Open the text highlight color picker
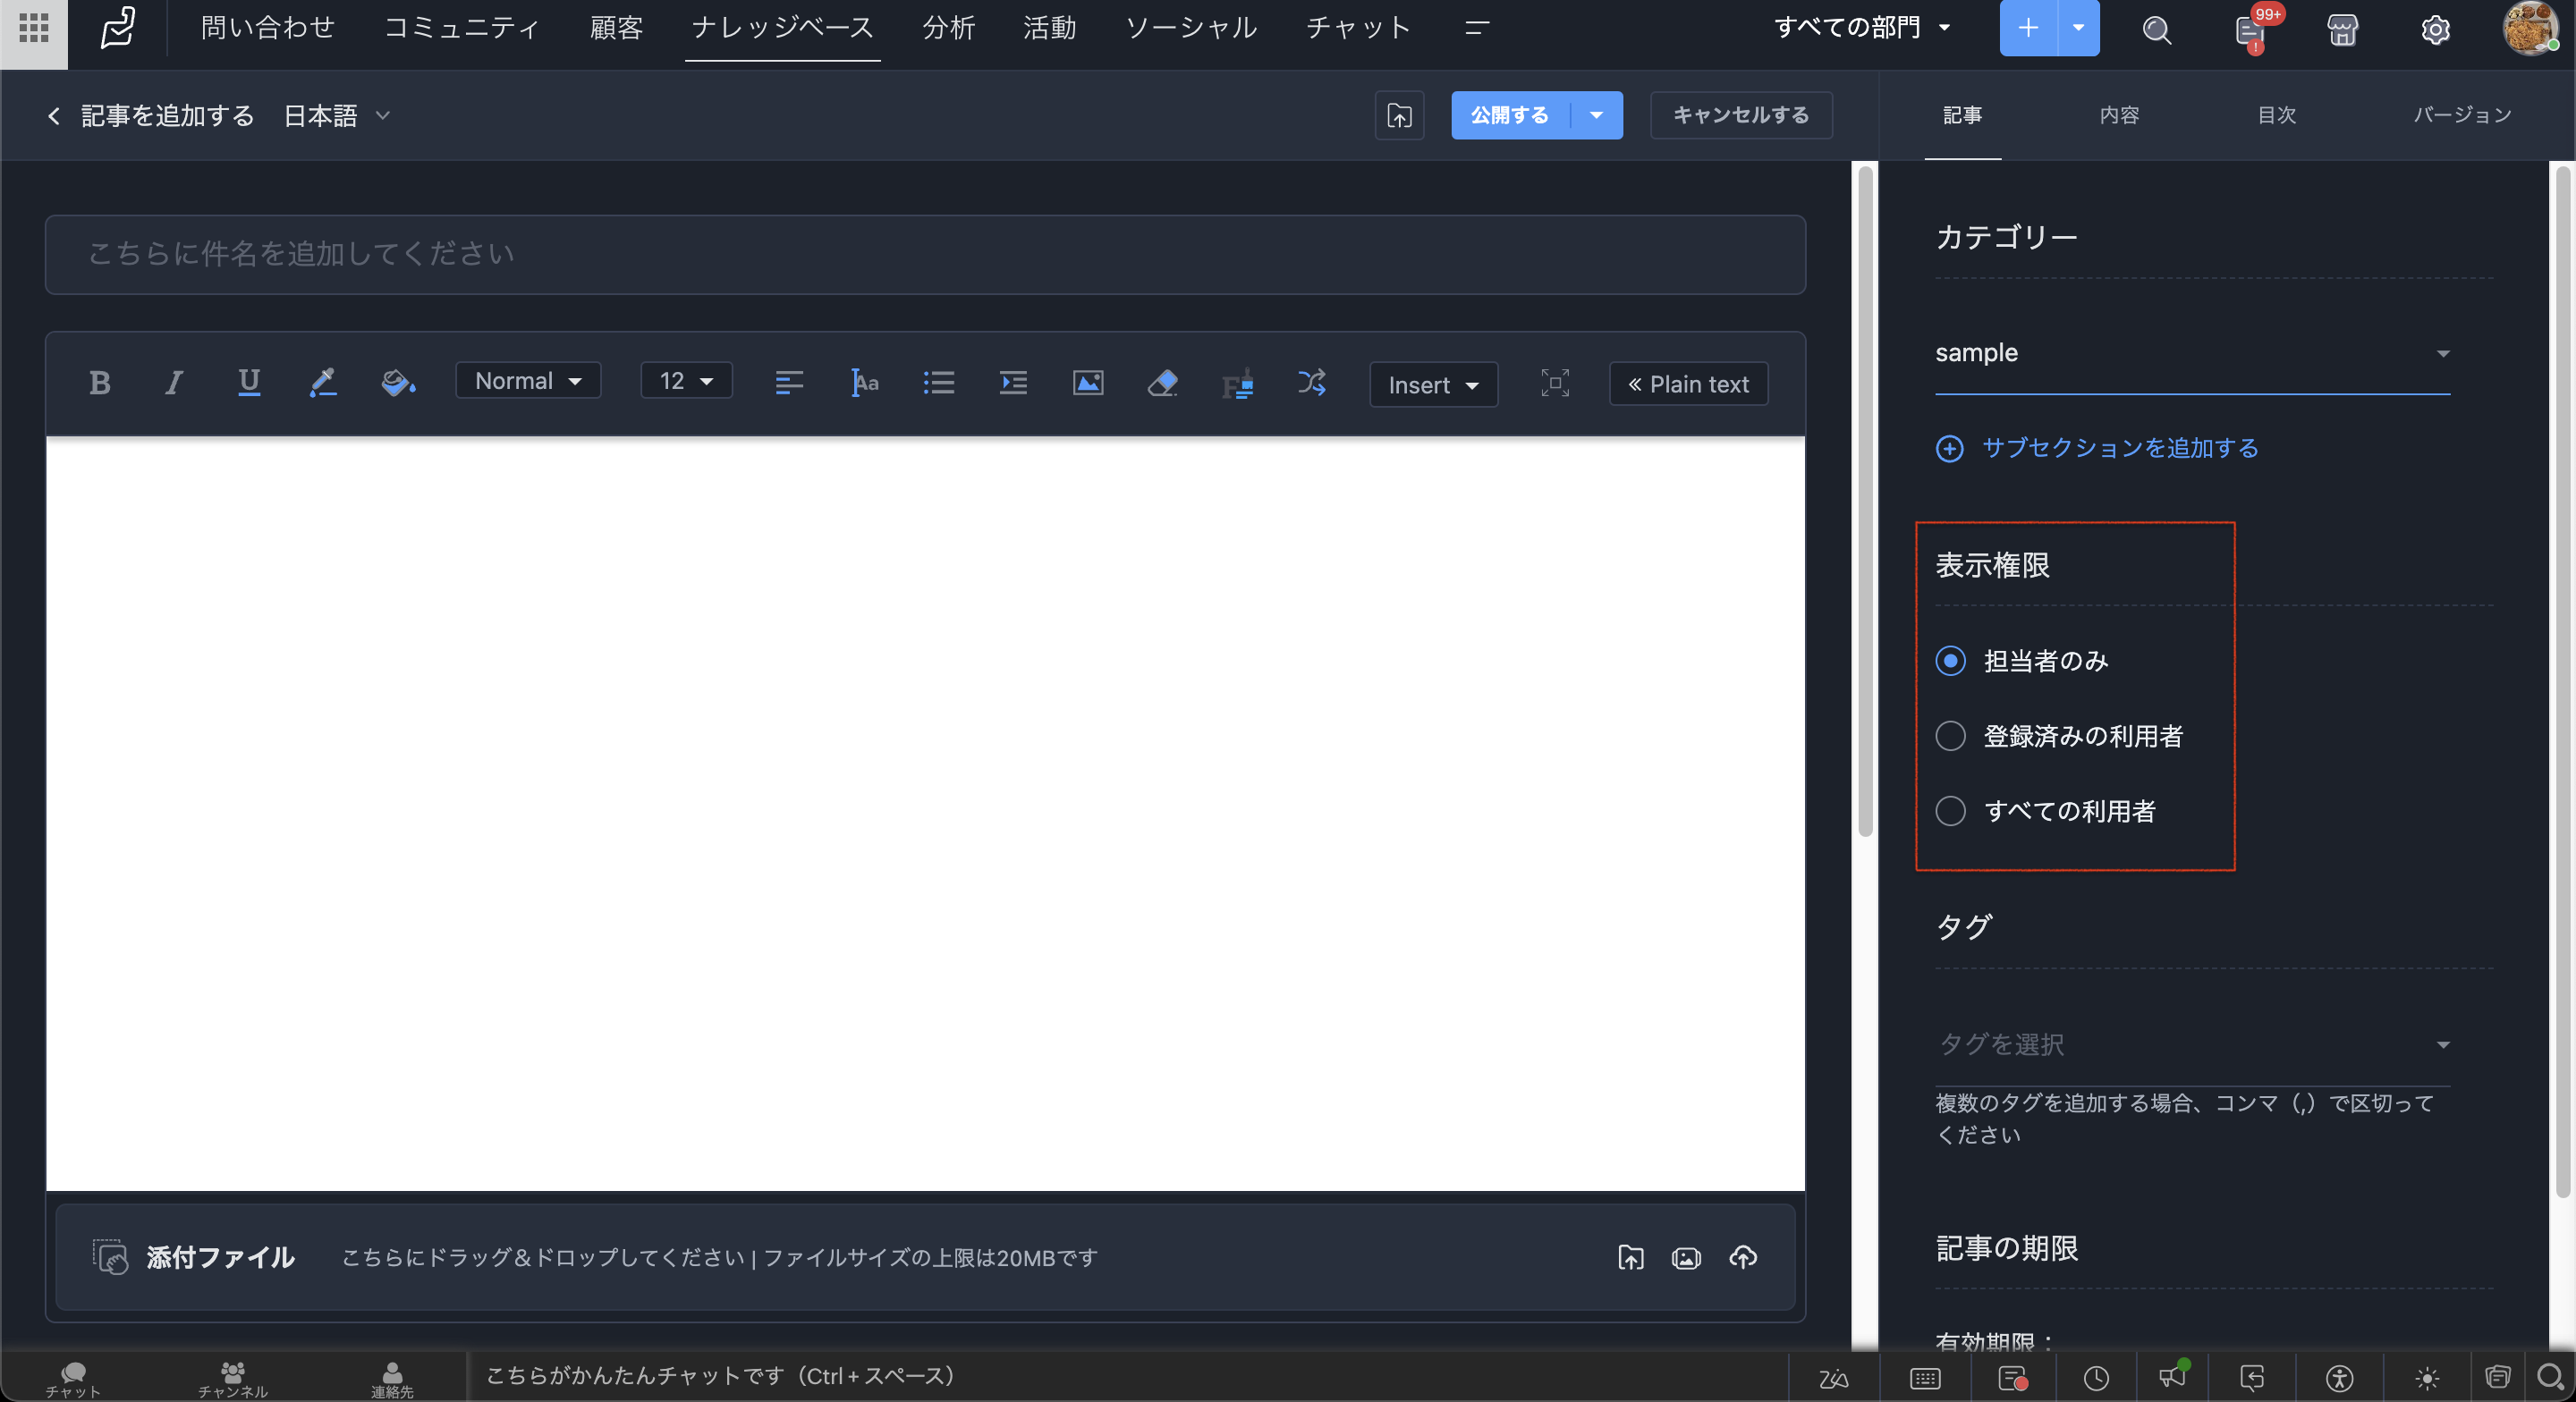2576x1402 pixels. pyautogui.click(x=397, y=383)
